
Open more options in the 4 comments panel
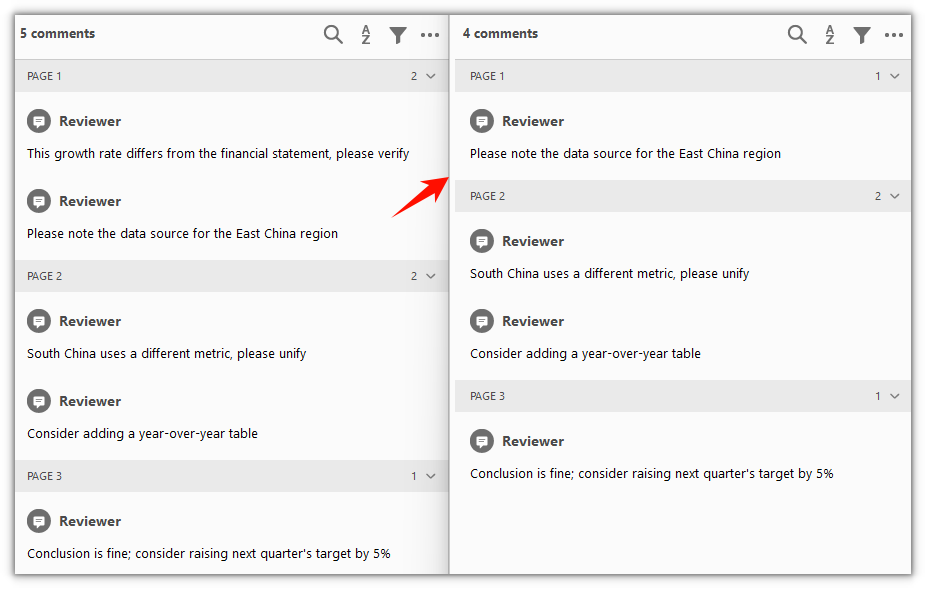tap(894, 35)
